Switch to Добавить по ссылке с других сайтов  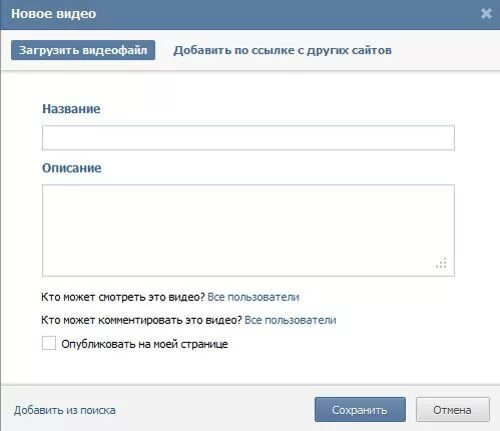[282, 50]
